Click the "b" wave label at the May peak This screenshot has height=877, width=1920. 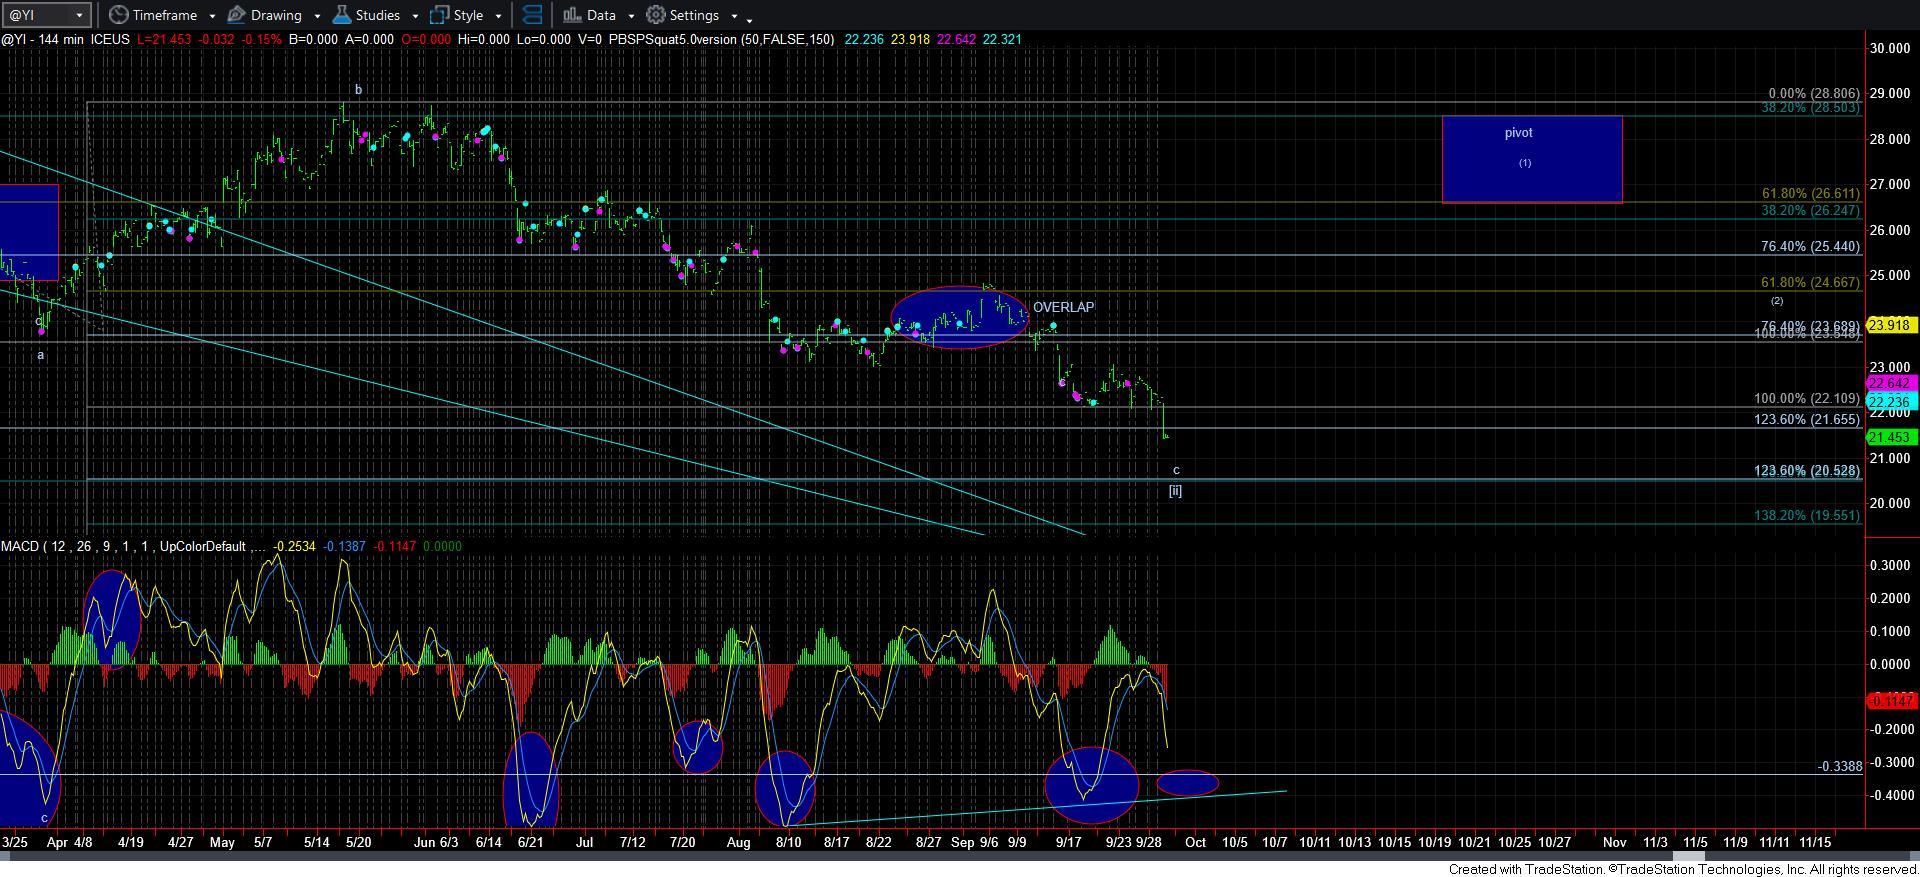tap(358, 90)
